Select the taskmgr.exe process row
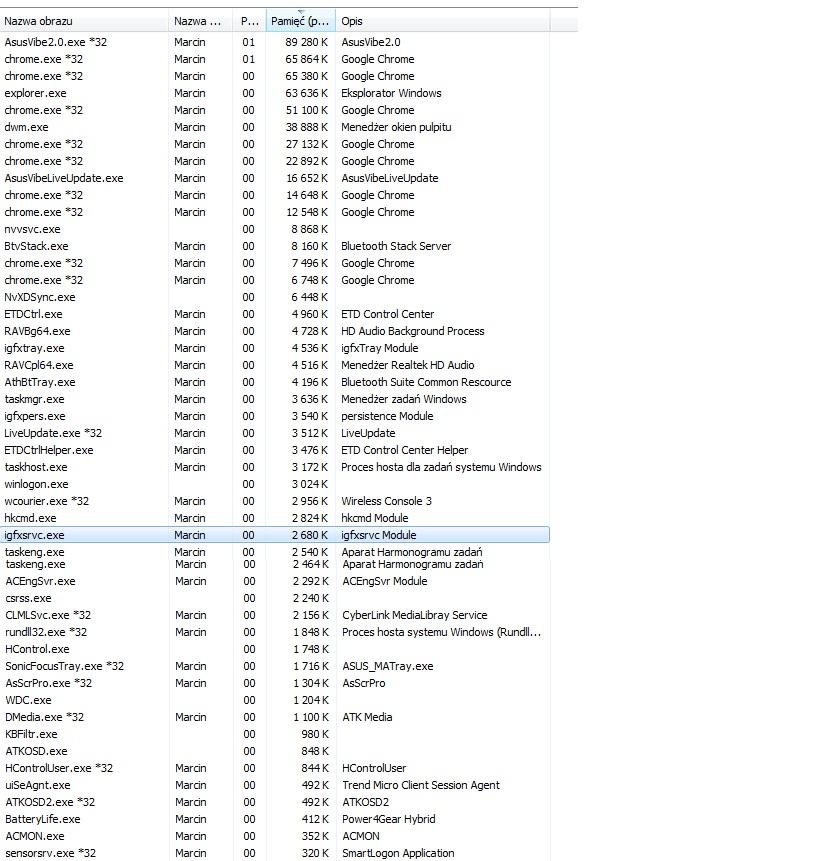This screenshot has width=819, height=861. [x=274, y=400]
